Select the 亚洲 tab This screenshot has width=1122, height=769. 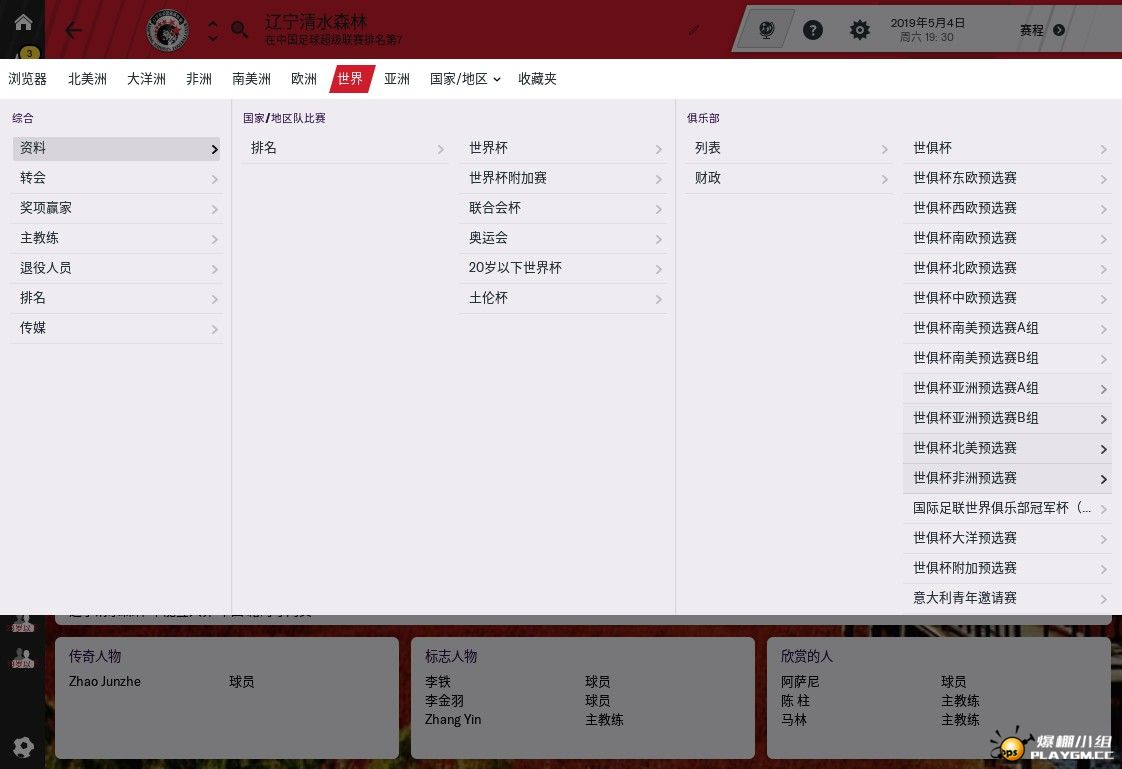[x=397, y=79]
